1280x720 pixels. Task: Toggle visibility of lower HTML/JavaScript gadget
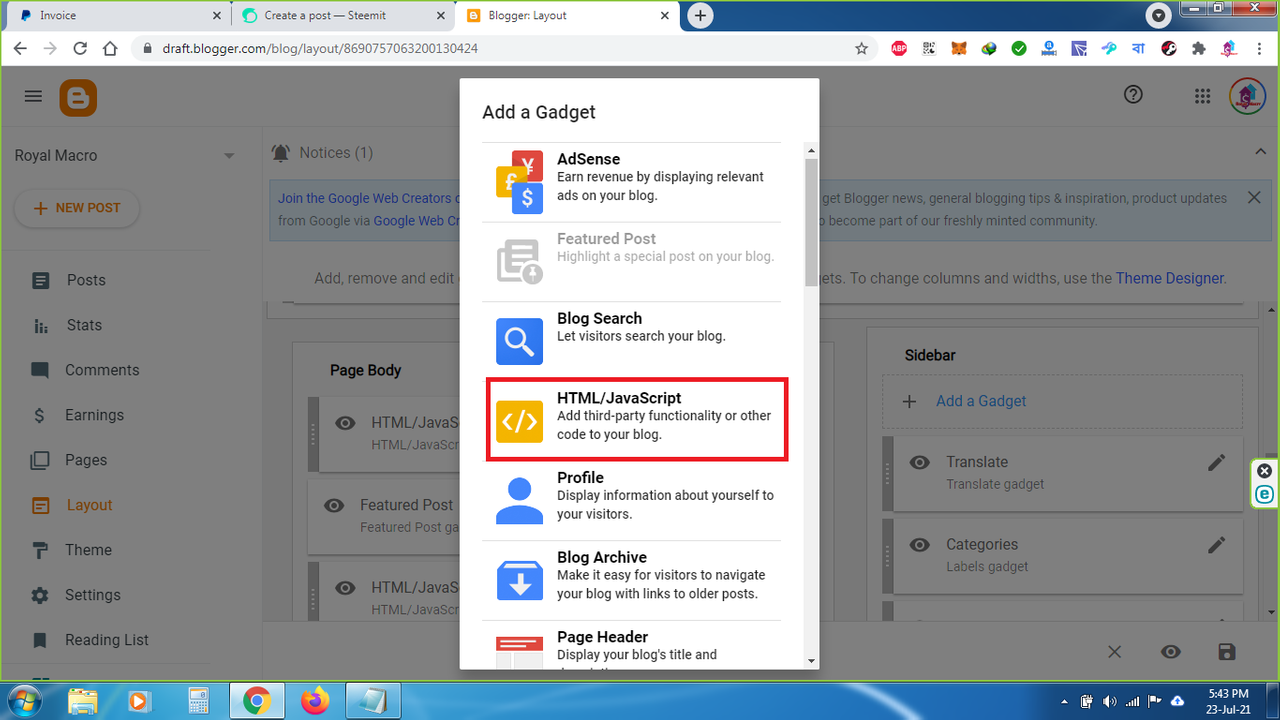pos(345,588)
